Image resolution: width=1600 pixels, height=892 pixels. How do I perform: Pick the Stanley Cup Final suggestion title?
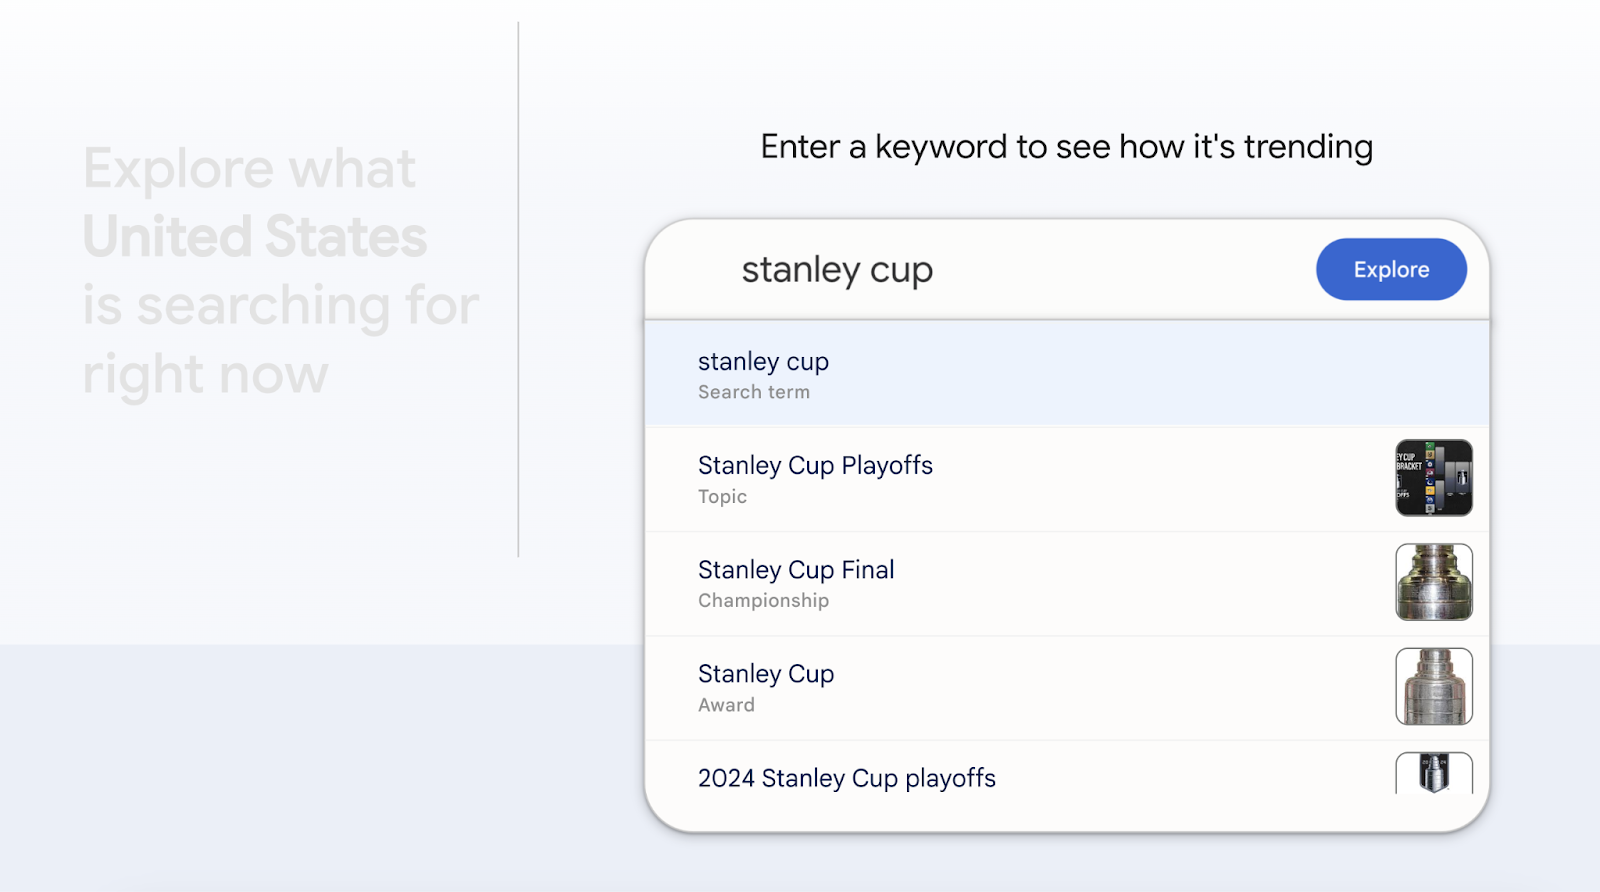click(x=796, y=570)
